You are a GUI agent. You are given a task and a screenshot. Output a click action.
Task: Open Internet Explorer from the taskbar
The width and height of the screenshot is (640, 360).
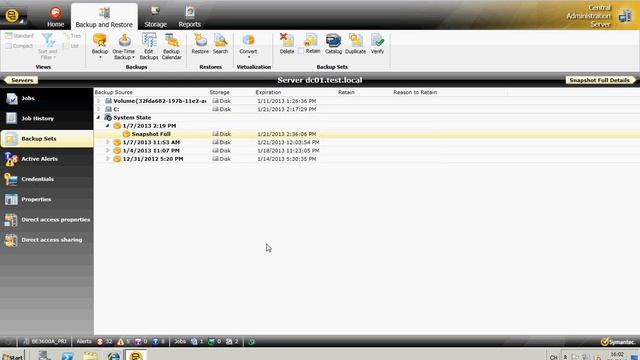point(113,356)
